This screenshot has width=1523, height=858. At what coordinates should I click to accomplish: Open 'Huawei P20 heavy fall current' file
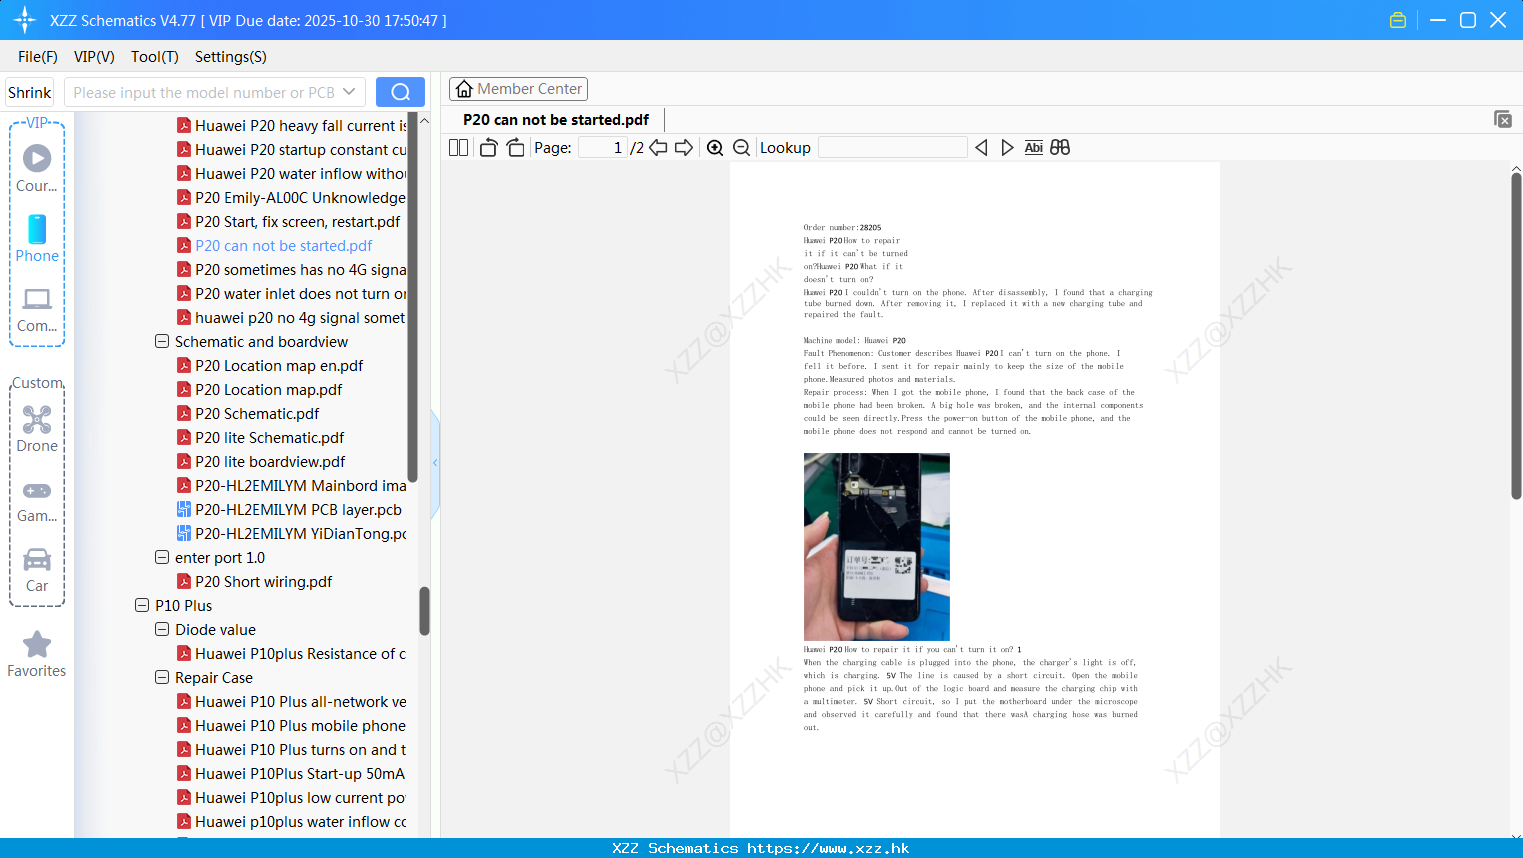291,125
